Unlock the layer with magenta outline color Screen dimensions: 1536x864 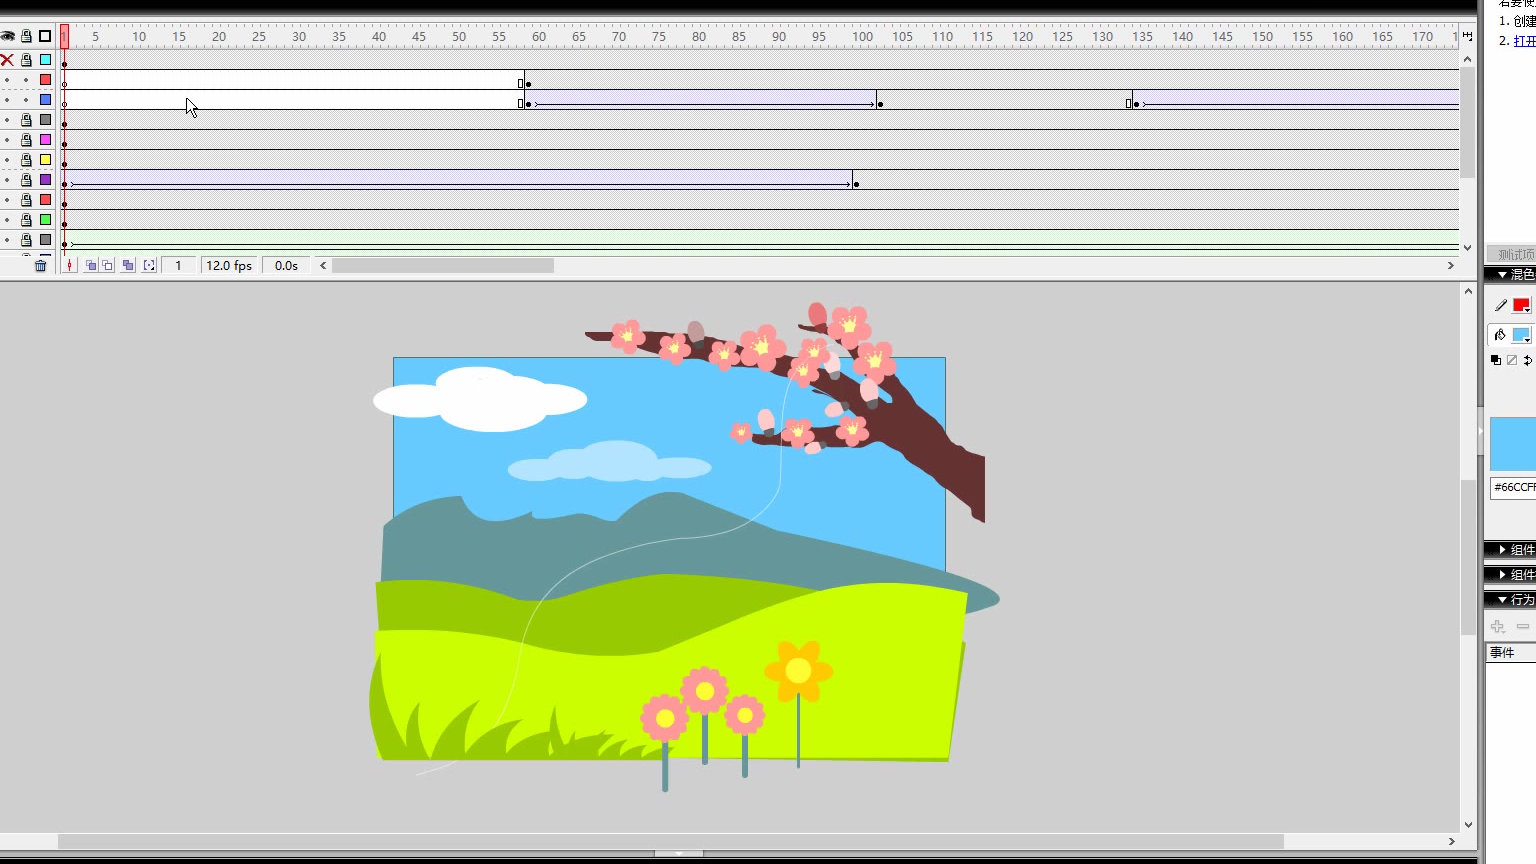tap(27, 140)
